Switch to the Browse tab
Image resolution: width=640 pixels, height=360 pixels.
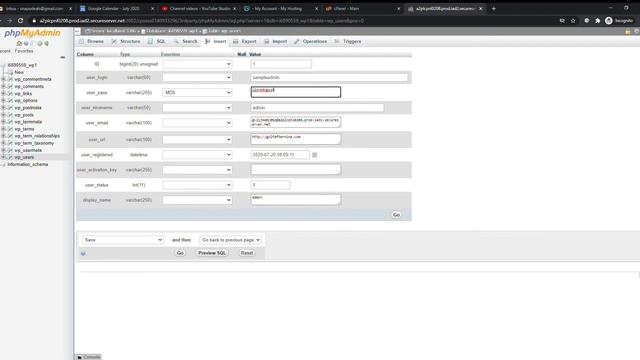tap(91, 41)
